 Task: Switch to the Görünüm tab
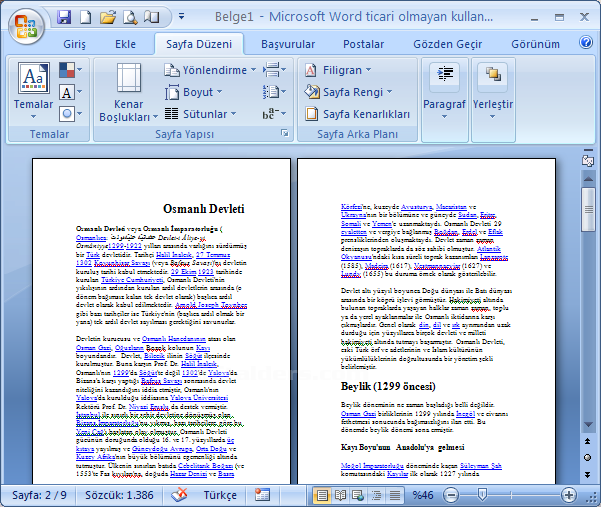click(535, 44)
